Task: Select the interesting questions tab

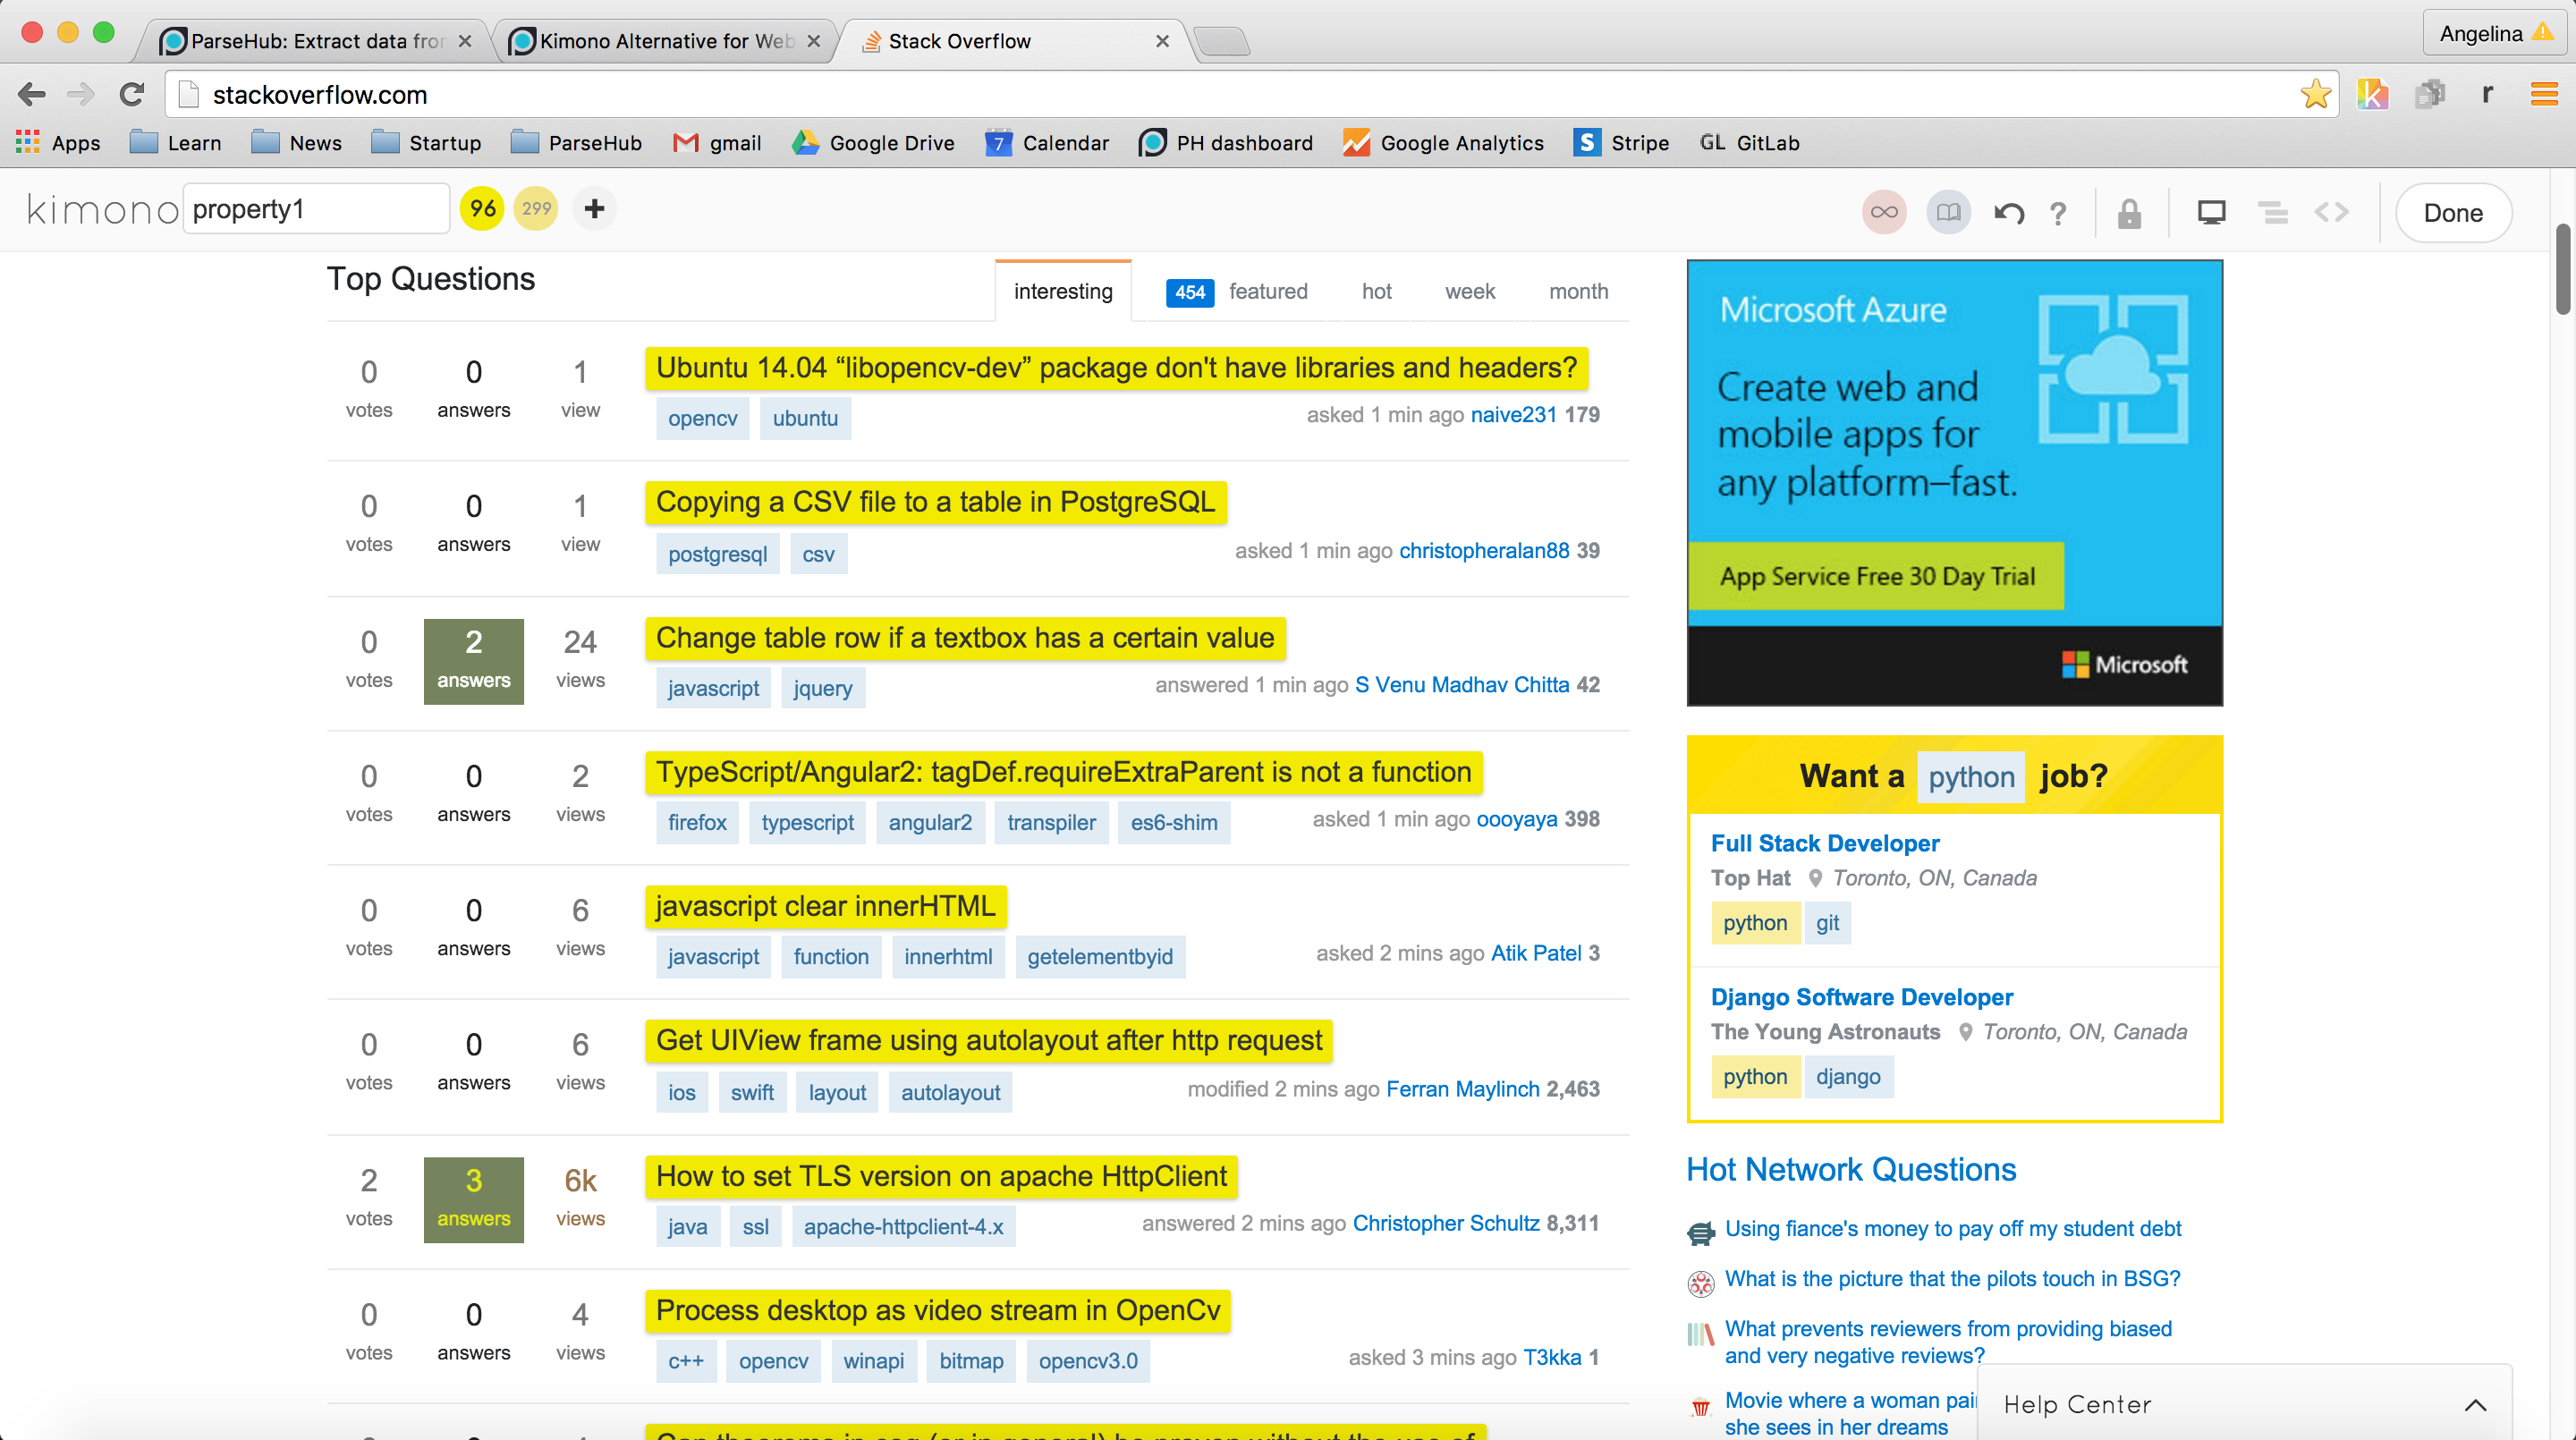Action: click(1063, 291)
